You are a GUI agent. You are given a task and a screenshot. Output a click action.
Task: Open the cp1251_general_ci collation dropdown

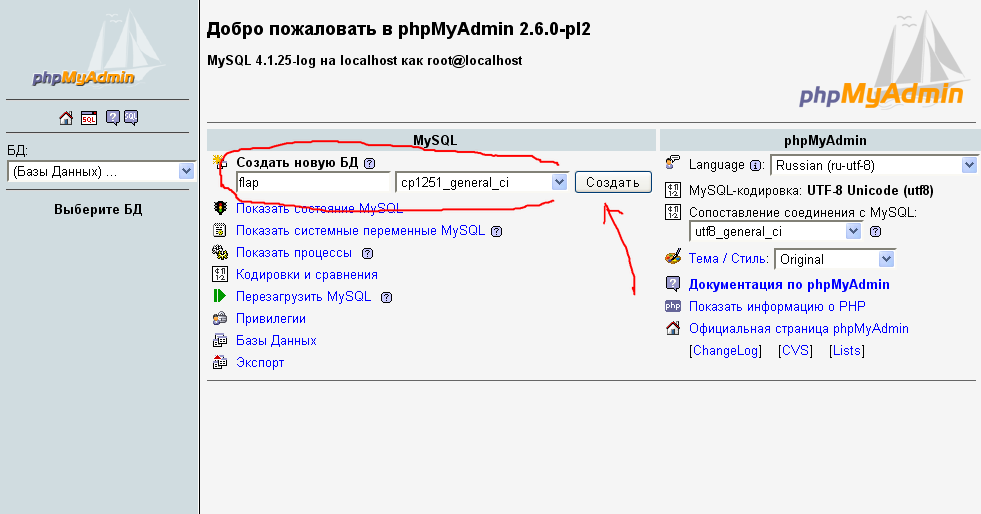coord(481,183)
